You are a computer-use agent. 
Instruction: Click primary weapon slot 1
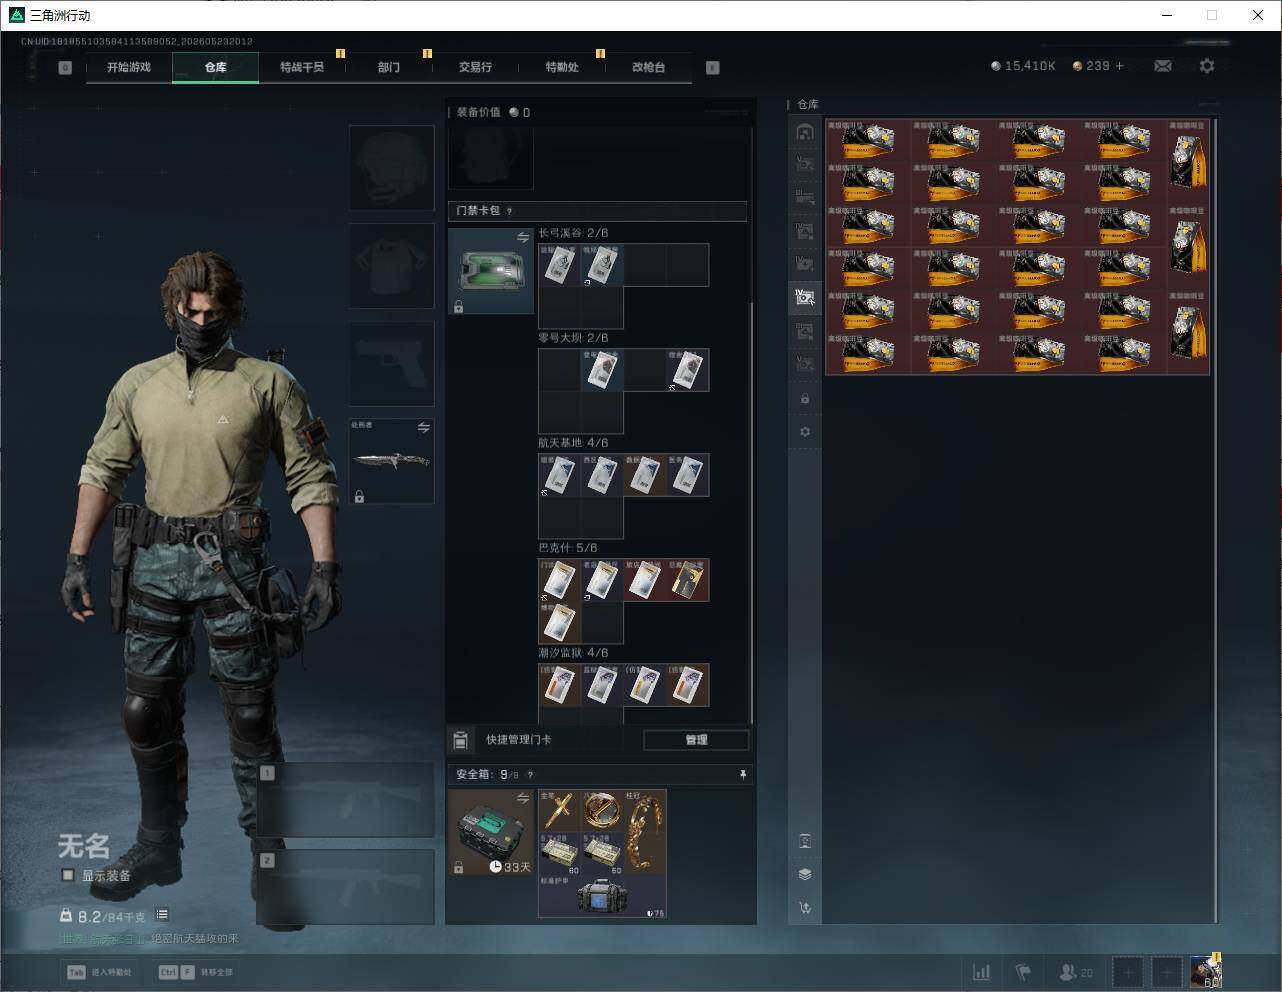346,800
